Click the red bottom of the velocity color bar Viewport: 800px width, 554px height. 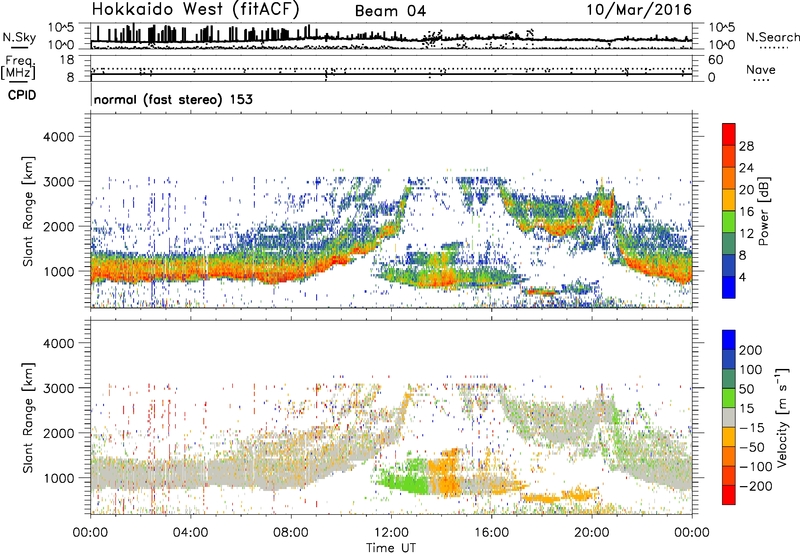[729, 495]
